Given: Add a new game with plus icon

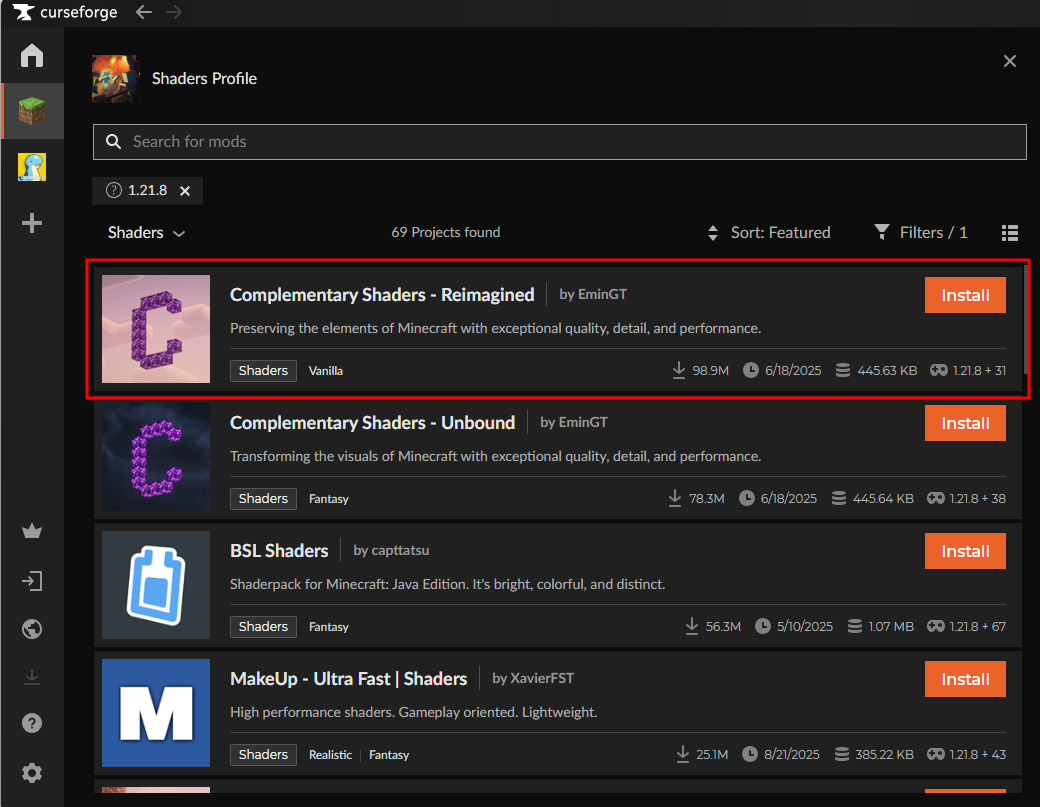Looking at the screenshot, I should click(32, 223).
